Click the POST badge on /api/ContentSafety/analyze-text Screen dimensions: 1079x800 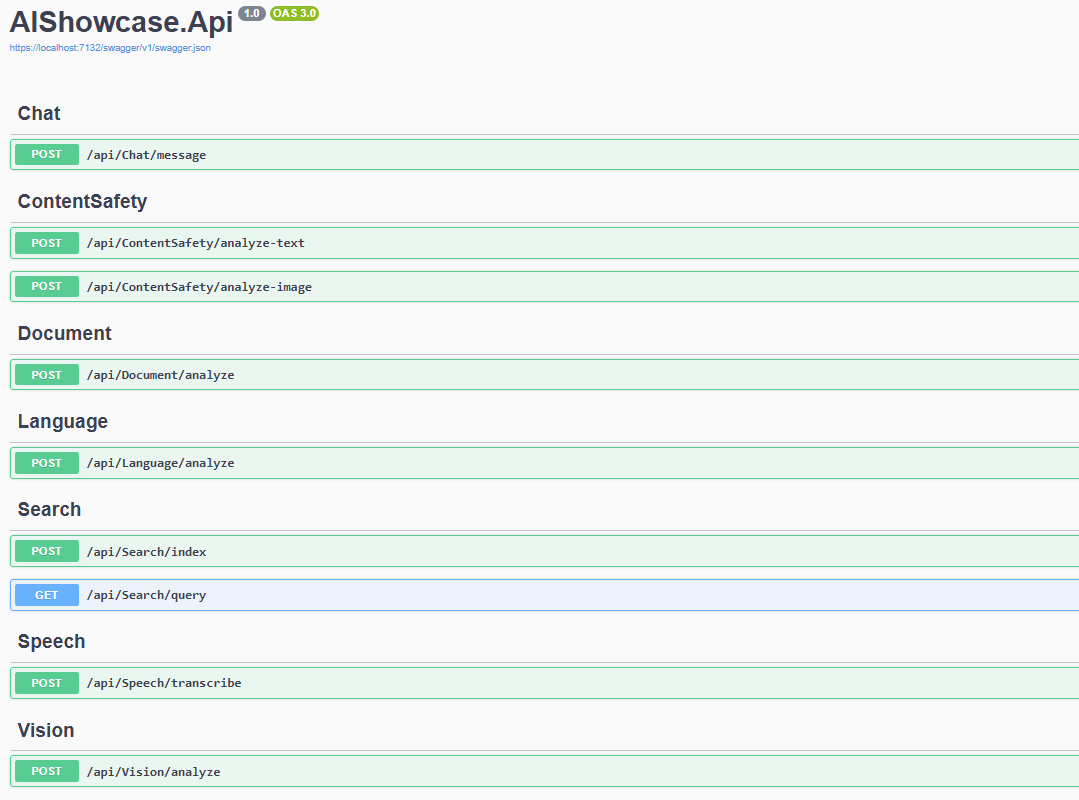[x=46, y=242]
